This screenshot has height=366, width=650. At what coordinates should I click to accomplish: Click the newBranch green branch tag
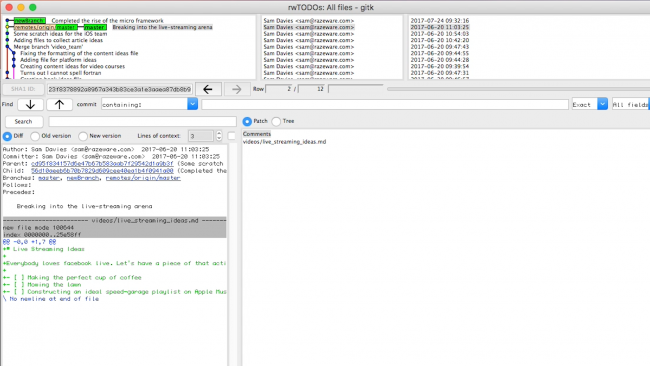[29, 21]
